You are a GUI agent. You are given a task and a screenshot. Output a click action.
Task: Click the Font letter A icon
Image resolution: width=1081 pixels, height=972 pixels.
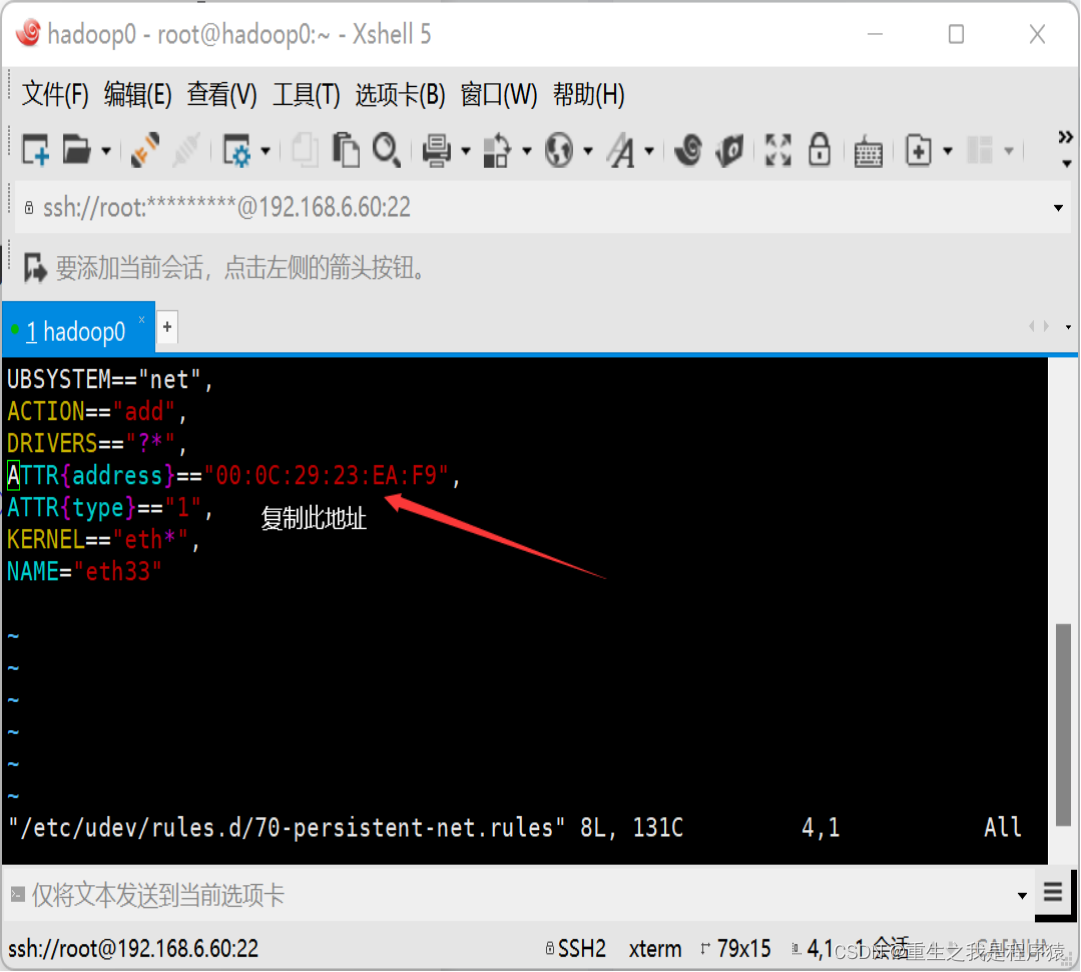[621, 150]
